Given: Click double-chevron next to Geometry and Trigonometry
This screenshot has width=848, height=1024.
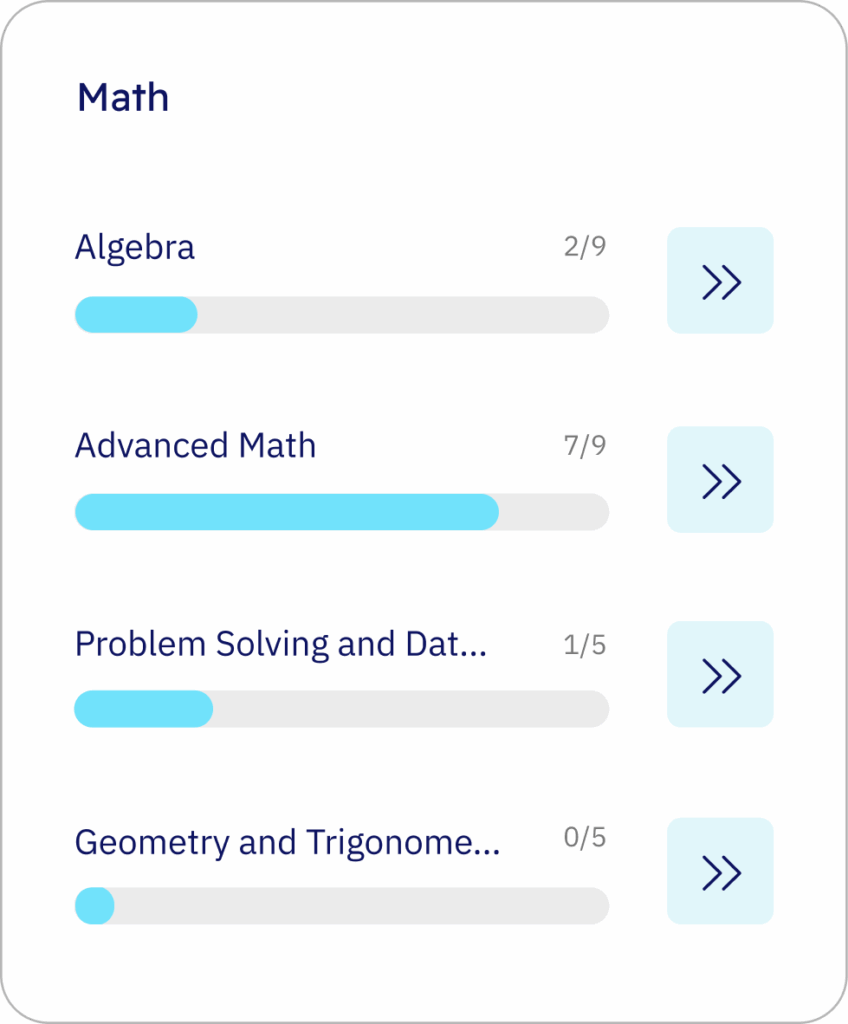Looking at the screenshot, I should click(x=720, y=871).
